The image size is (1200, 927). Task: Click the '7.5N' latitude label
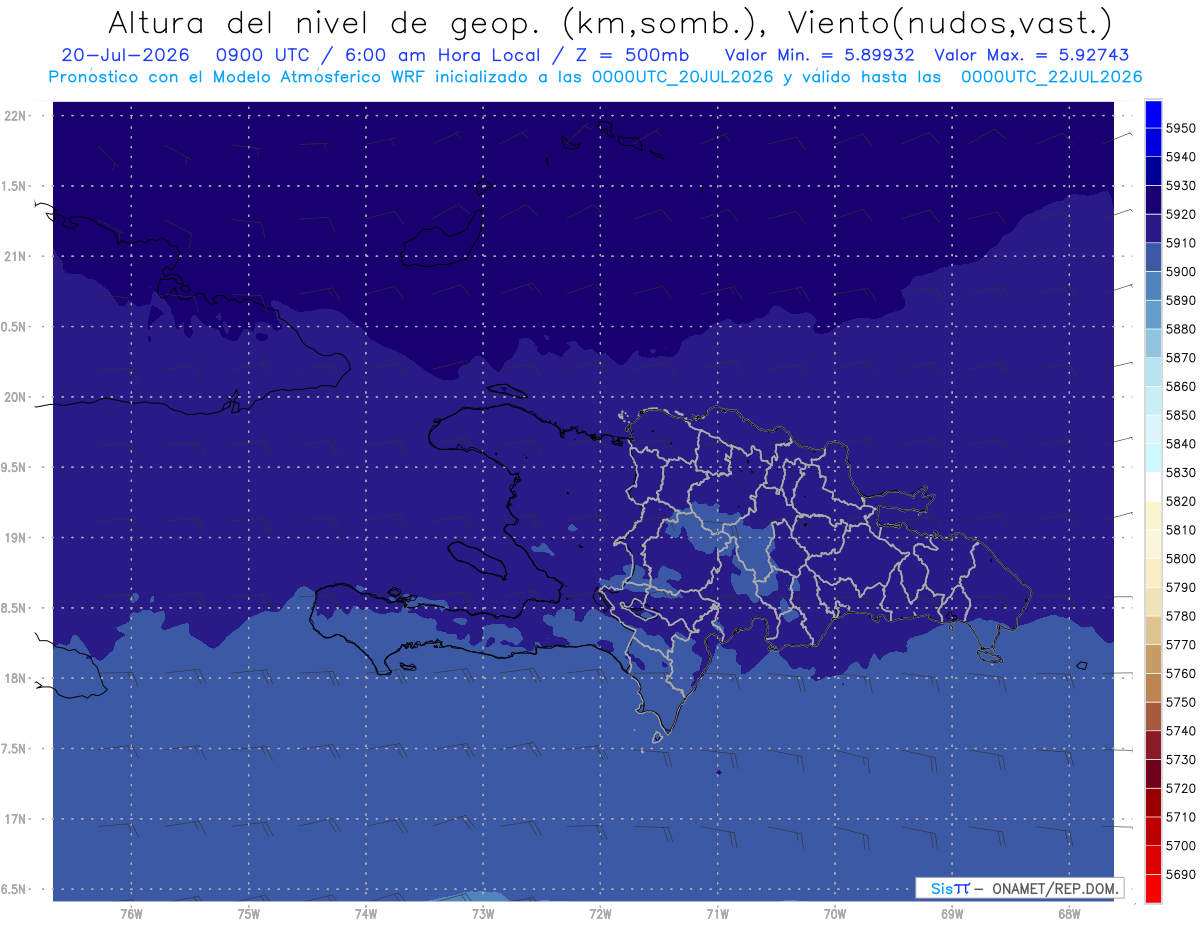(15, 749)
